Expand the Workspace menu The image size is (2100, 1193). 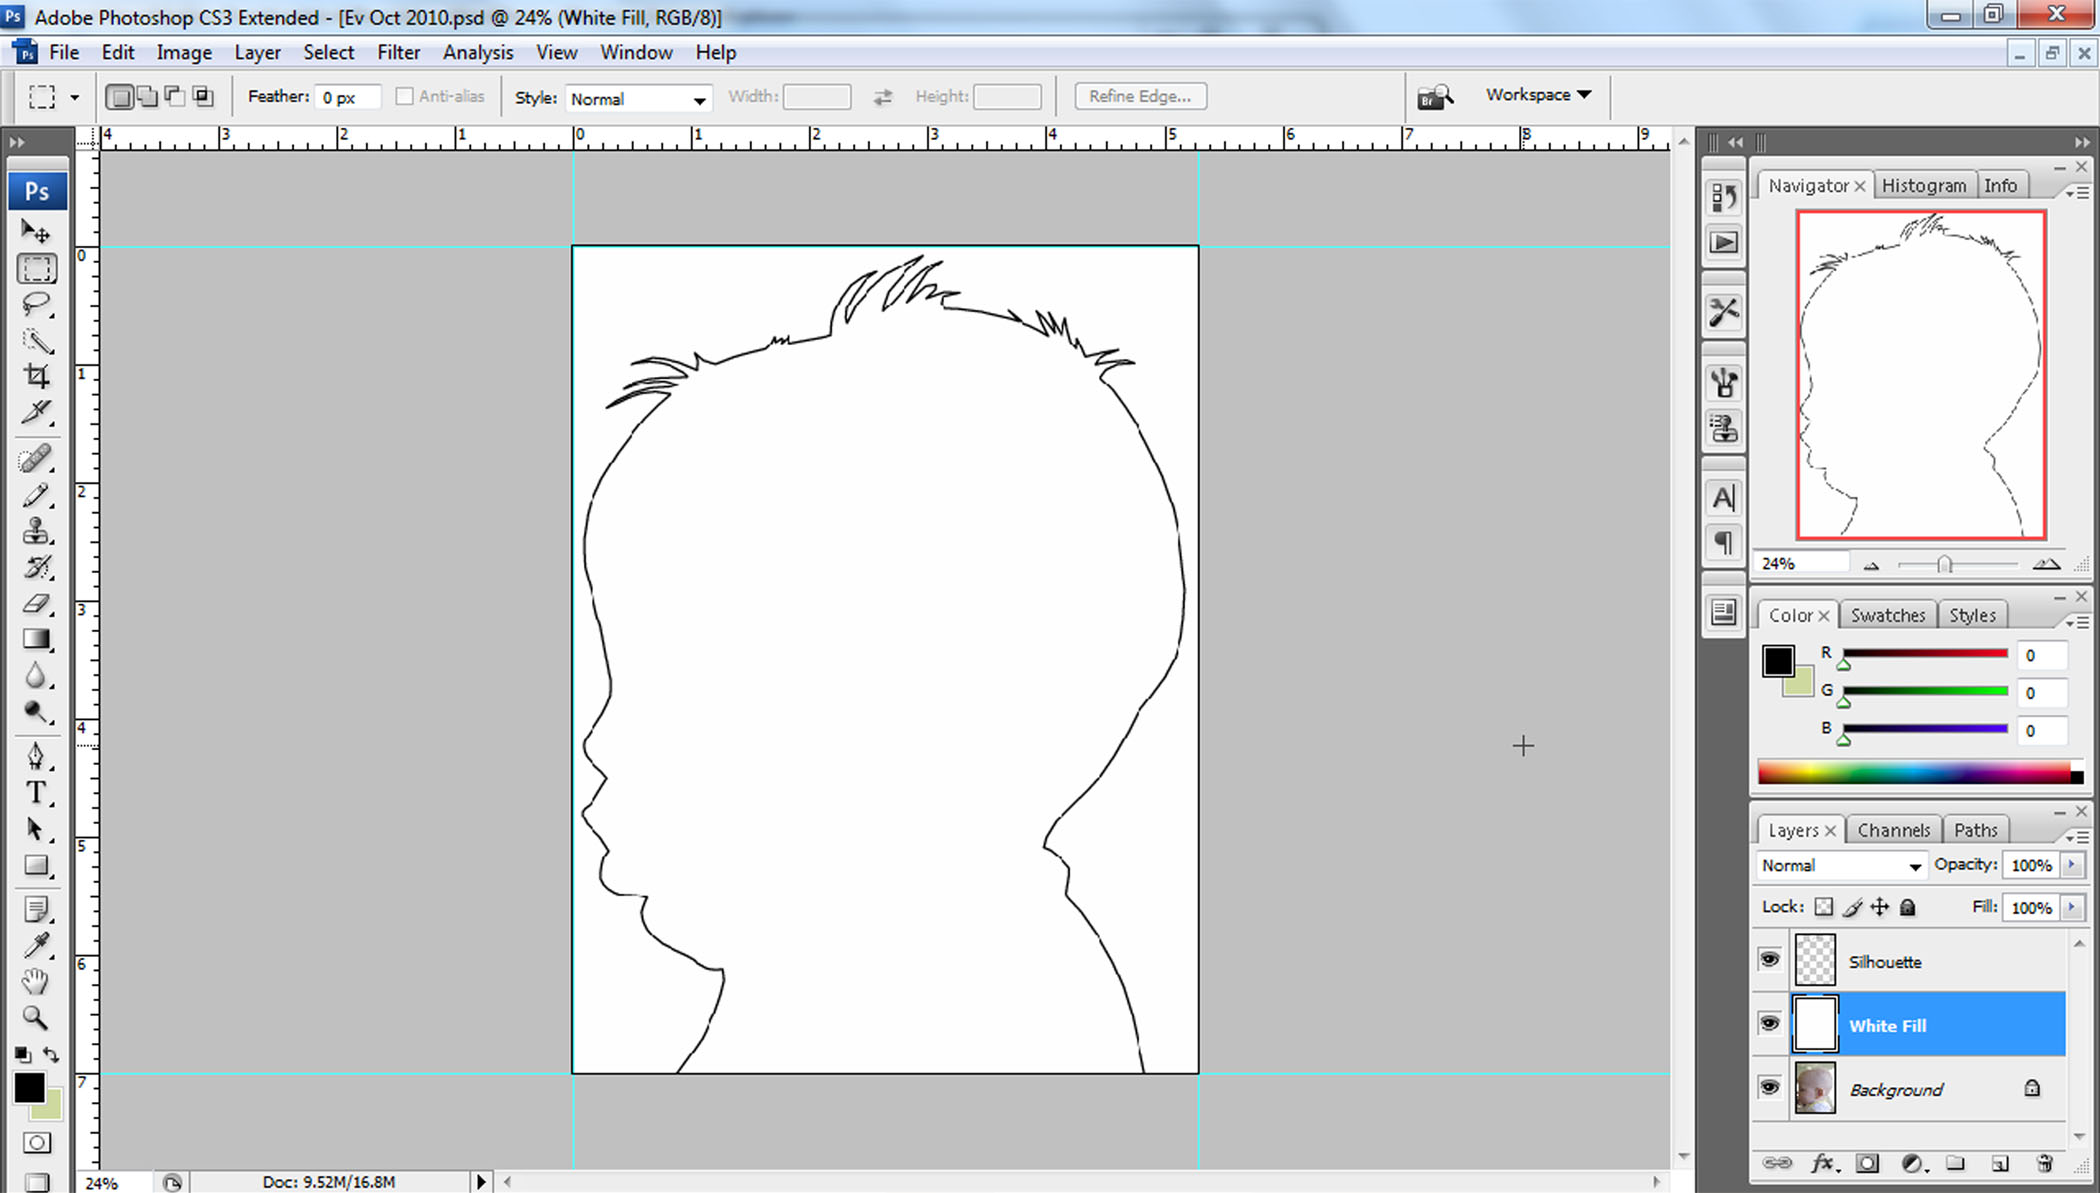(x=1538, y=95)
